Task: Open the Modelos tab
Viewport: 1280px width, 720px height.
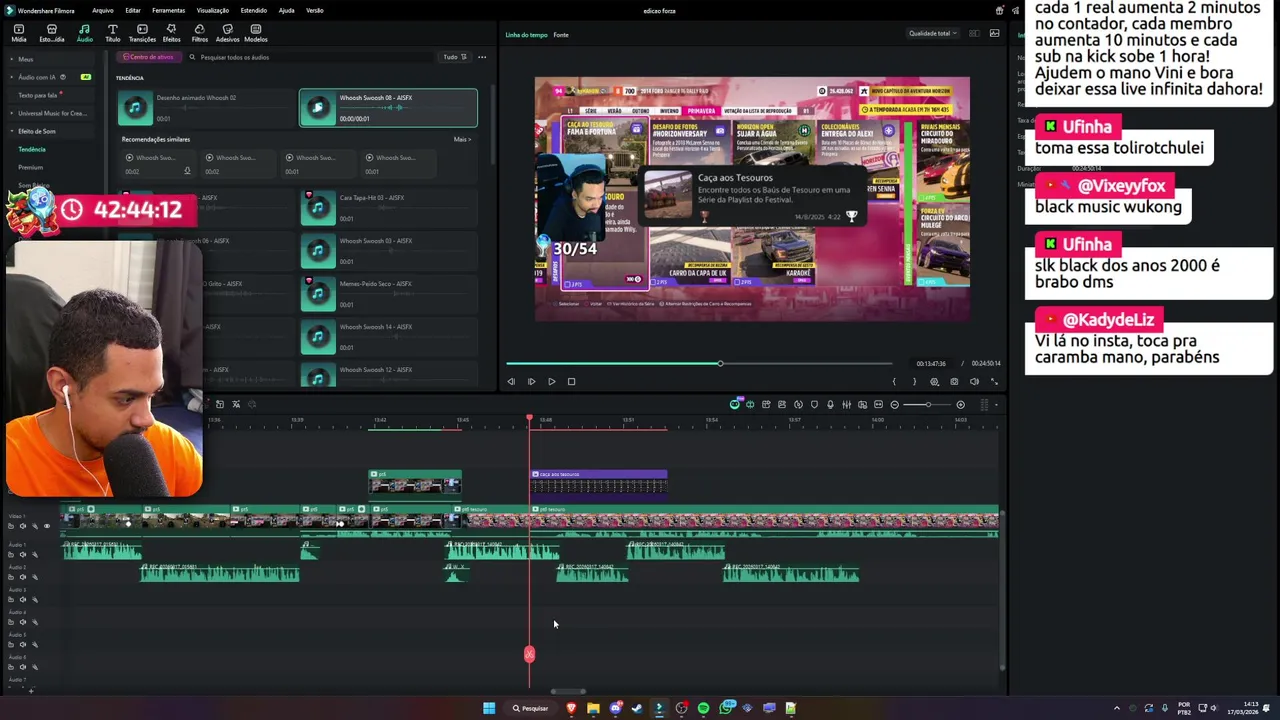Action: pos(256,33)
